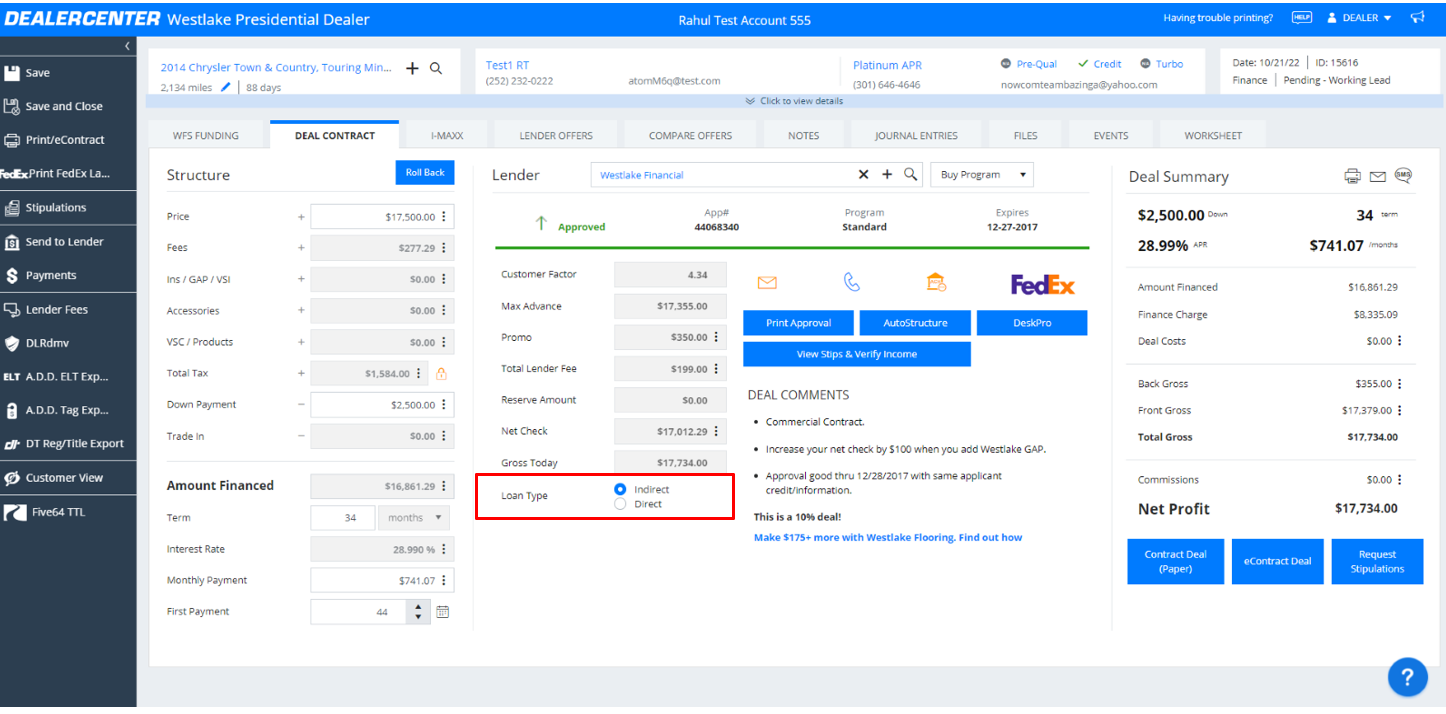This screenshot has height=714, width=1446.
Task: Open Five64 TTL sidebar item
Action: (x=67, y=512)
